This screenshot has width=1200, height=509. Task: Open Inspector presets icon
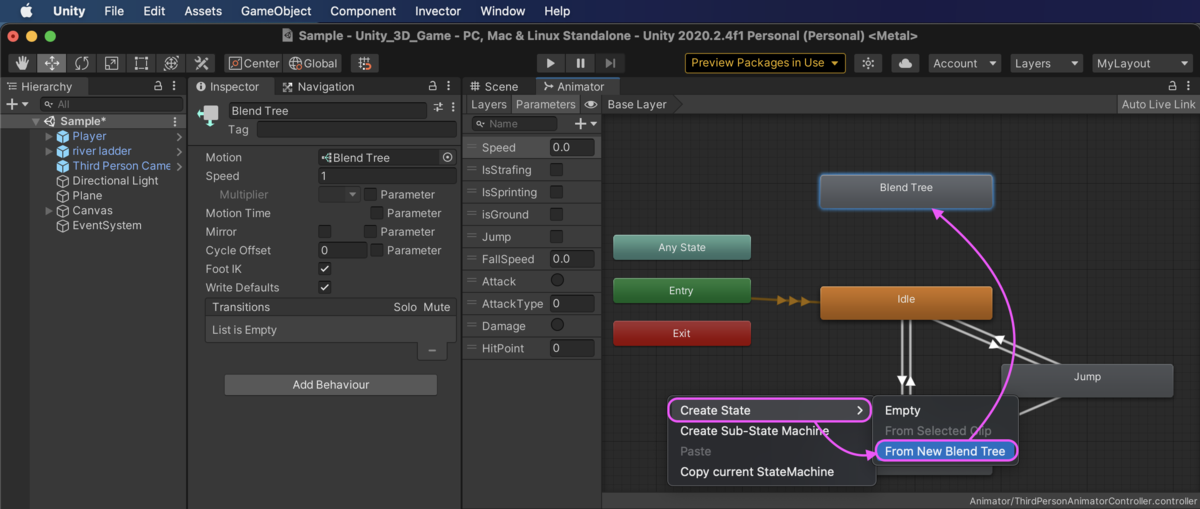(438, 108)
